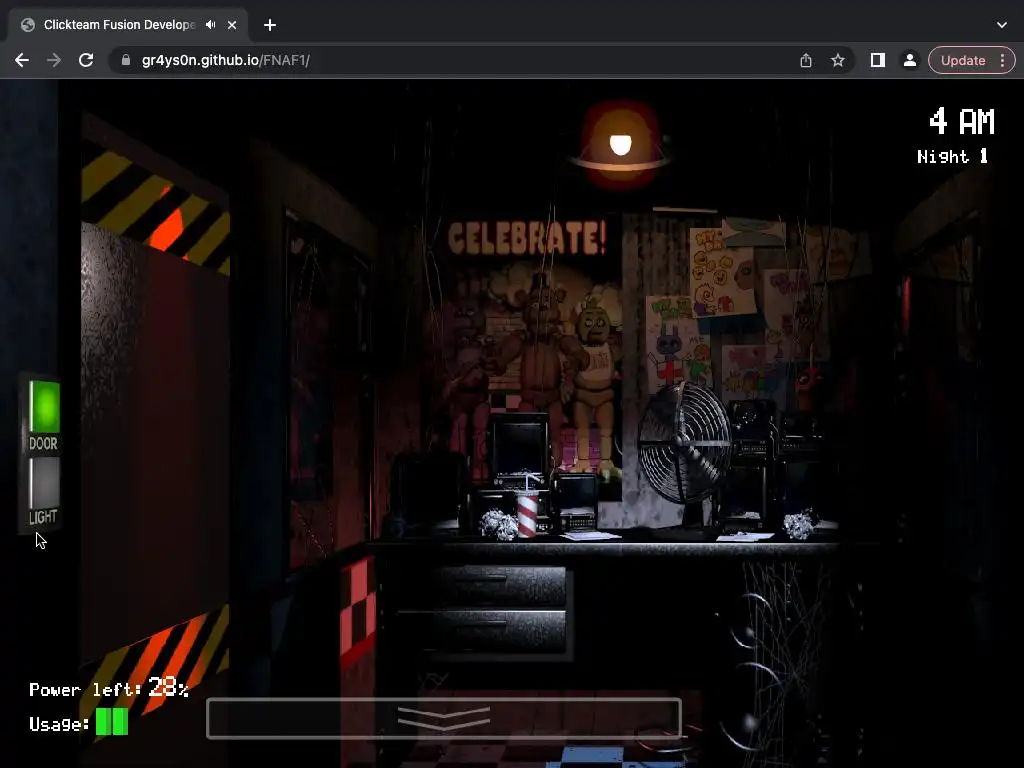Open a new browser tab

[x=270, y=25]
